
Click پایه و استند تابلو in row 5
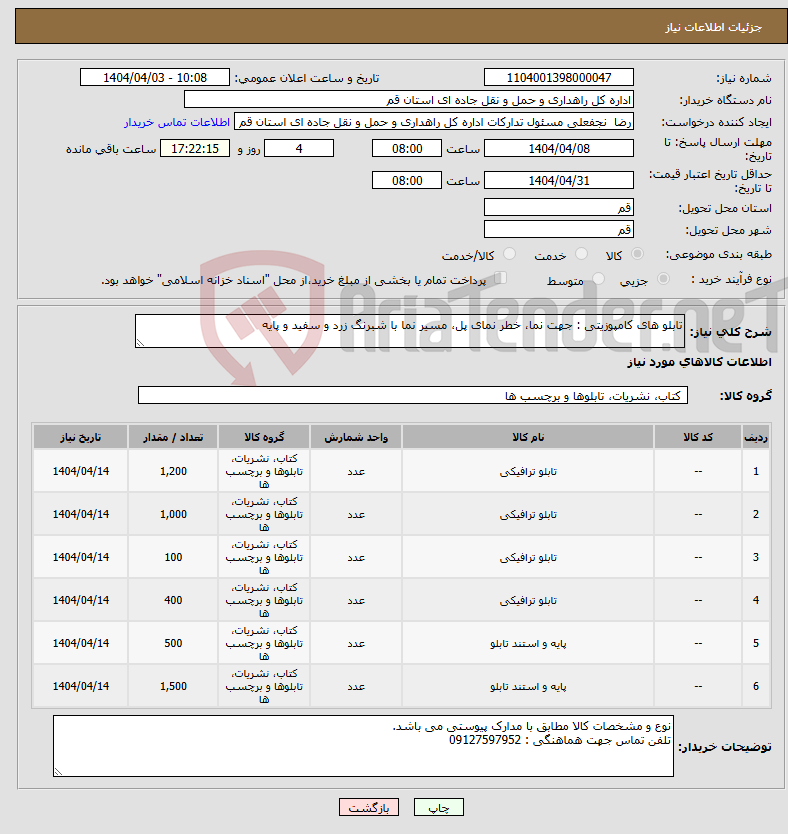point(528,644)
